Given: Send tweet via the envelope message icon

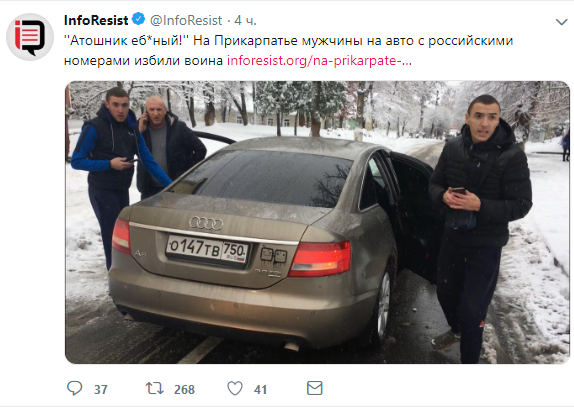Looking at the screenshot, I should click(314, 388).
